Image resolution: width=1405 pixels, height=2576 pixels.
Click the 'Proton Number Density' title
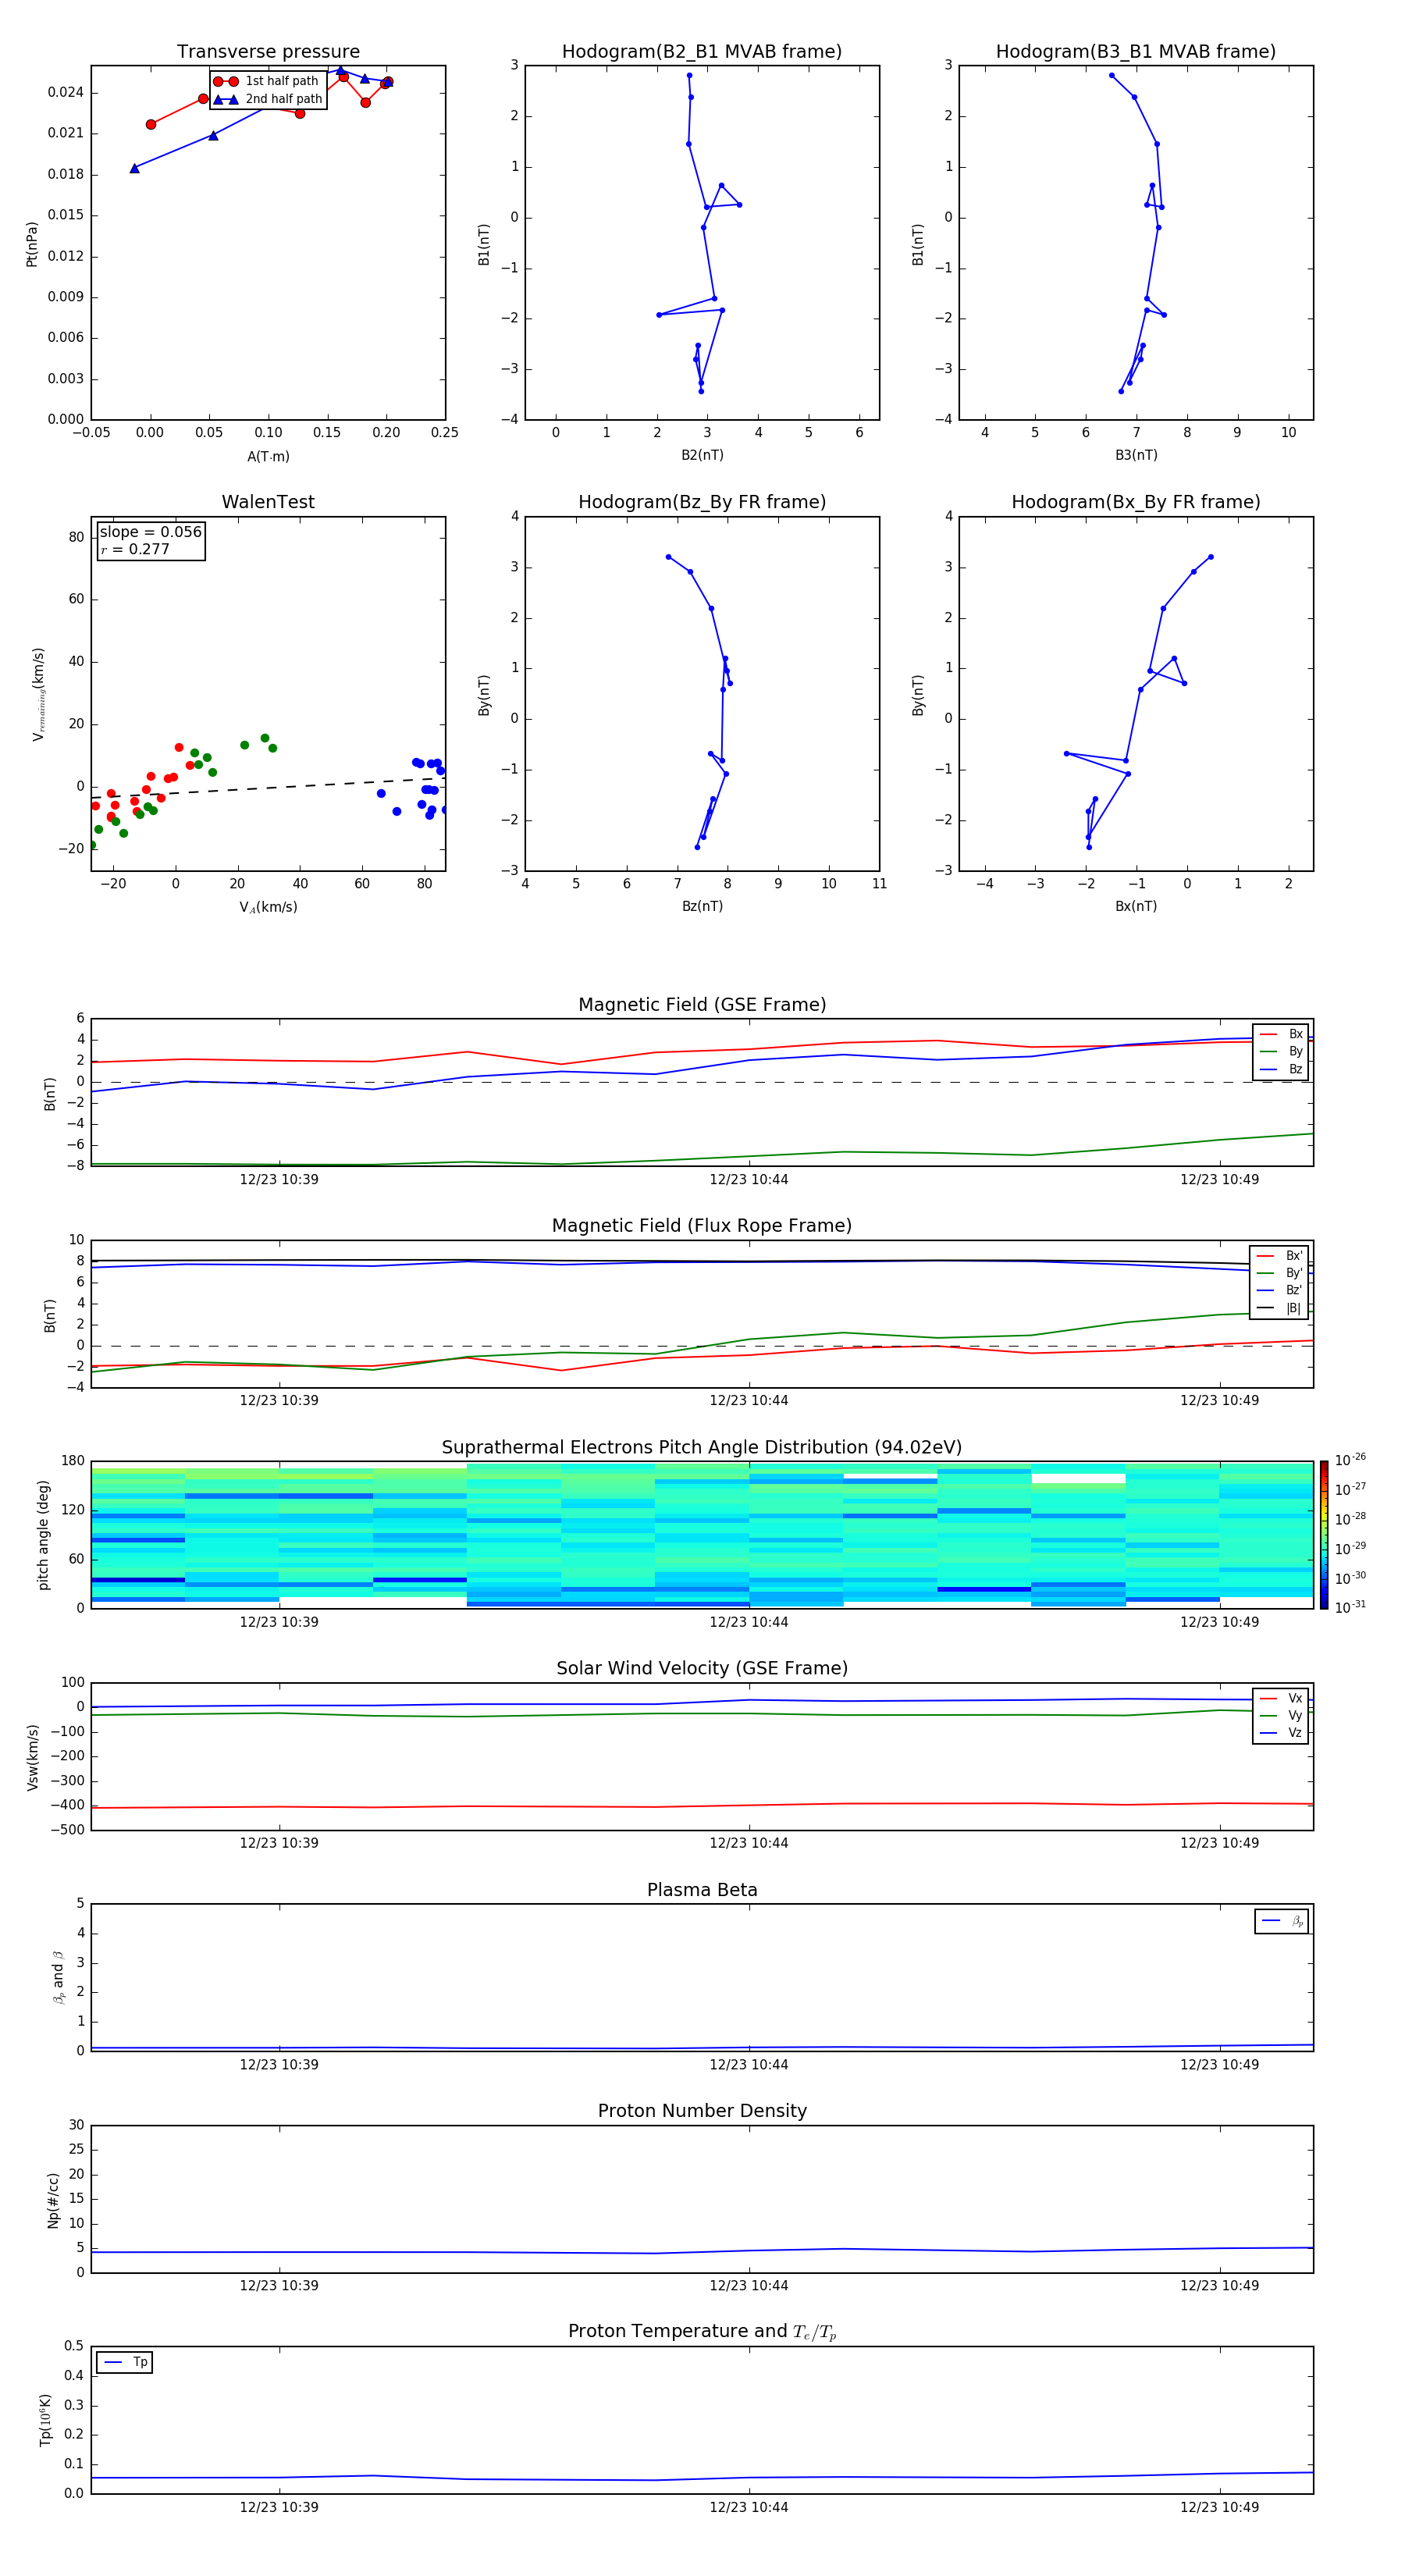pos(702,2111)
